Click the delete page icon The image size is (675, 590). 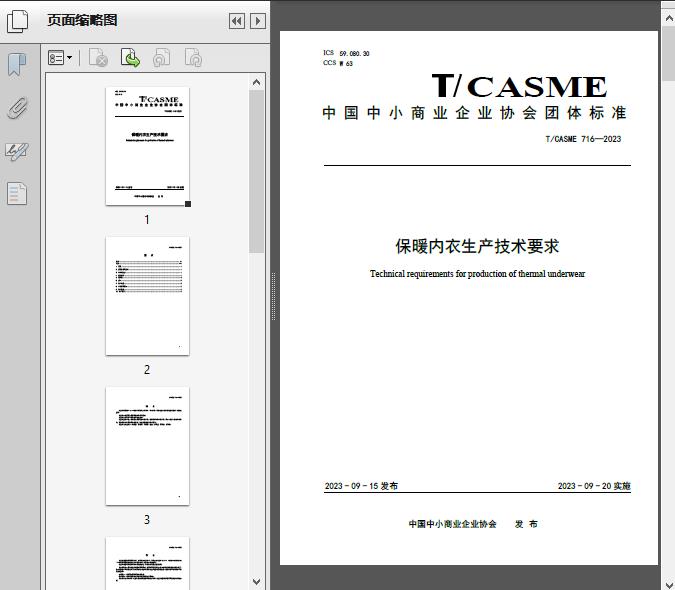[x=98, y=59]
